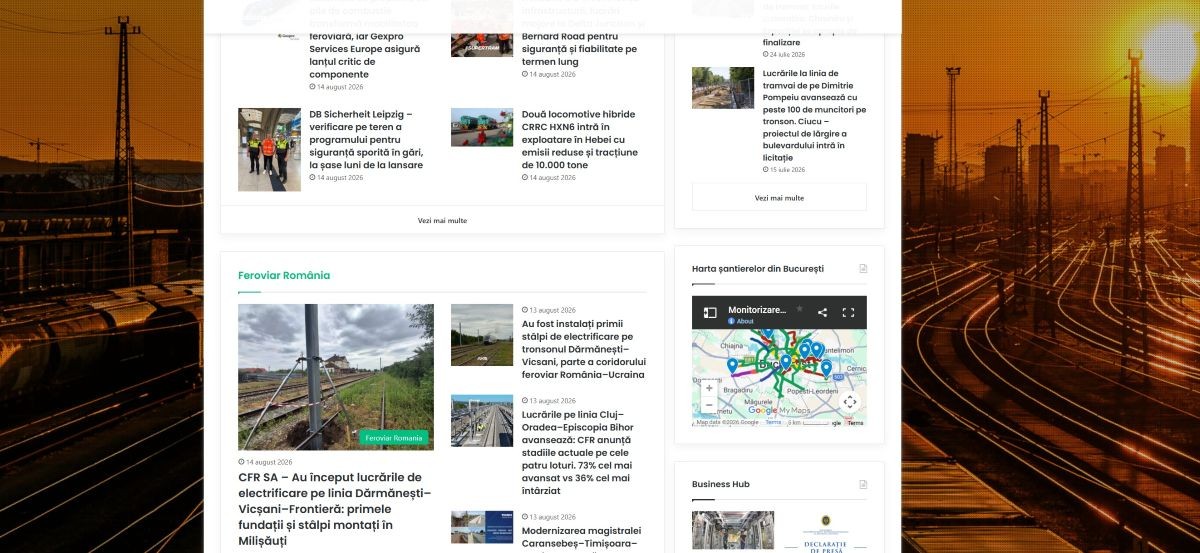Open CRRC HXN6 hybrid locomotives thumbnail

point(482,128)
